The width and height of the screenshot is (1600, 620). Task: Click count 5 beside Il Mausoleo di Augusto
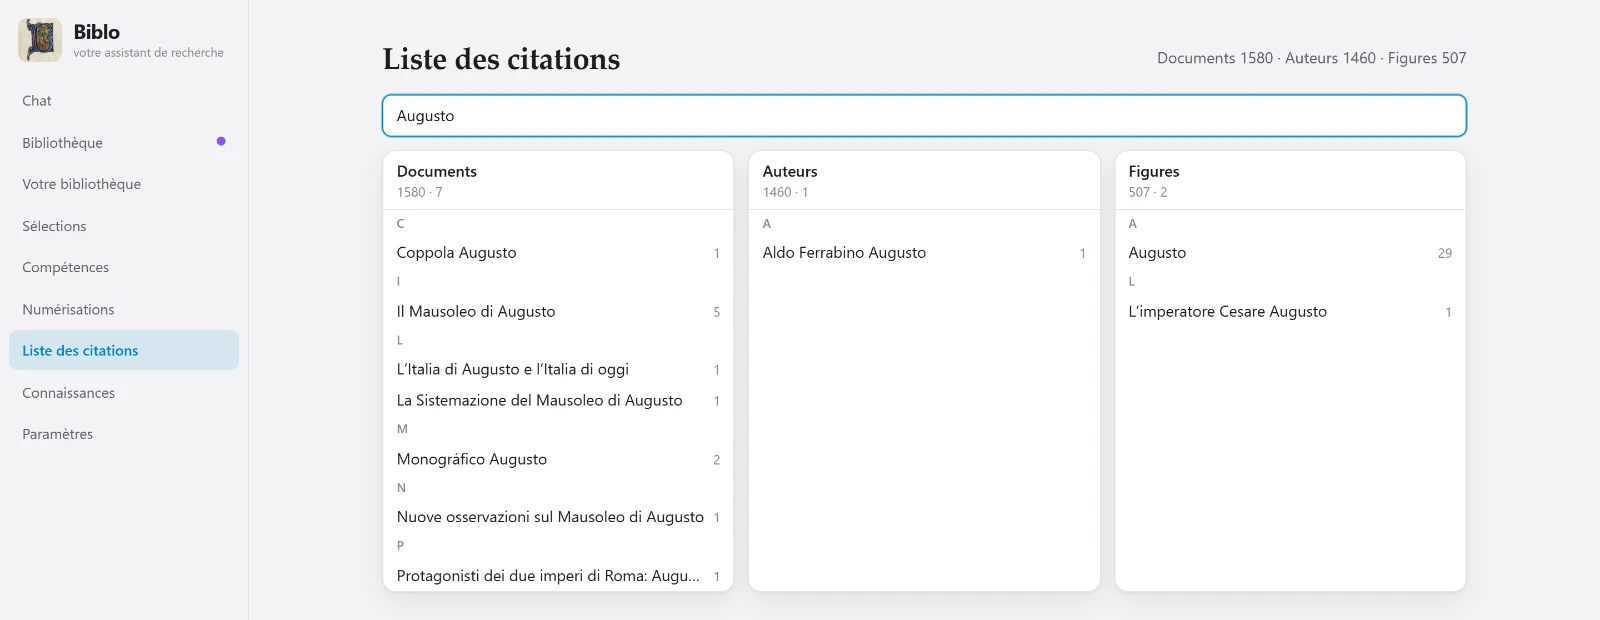tap(716, 312)
